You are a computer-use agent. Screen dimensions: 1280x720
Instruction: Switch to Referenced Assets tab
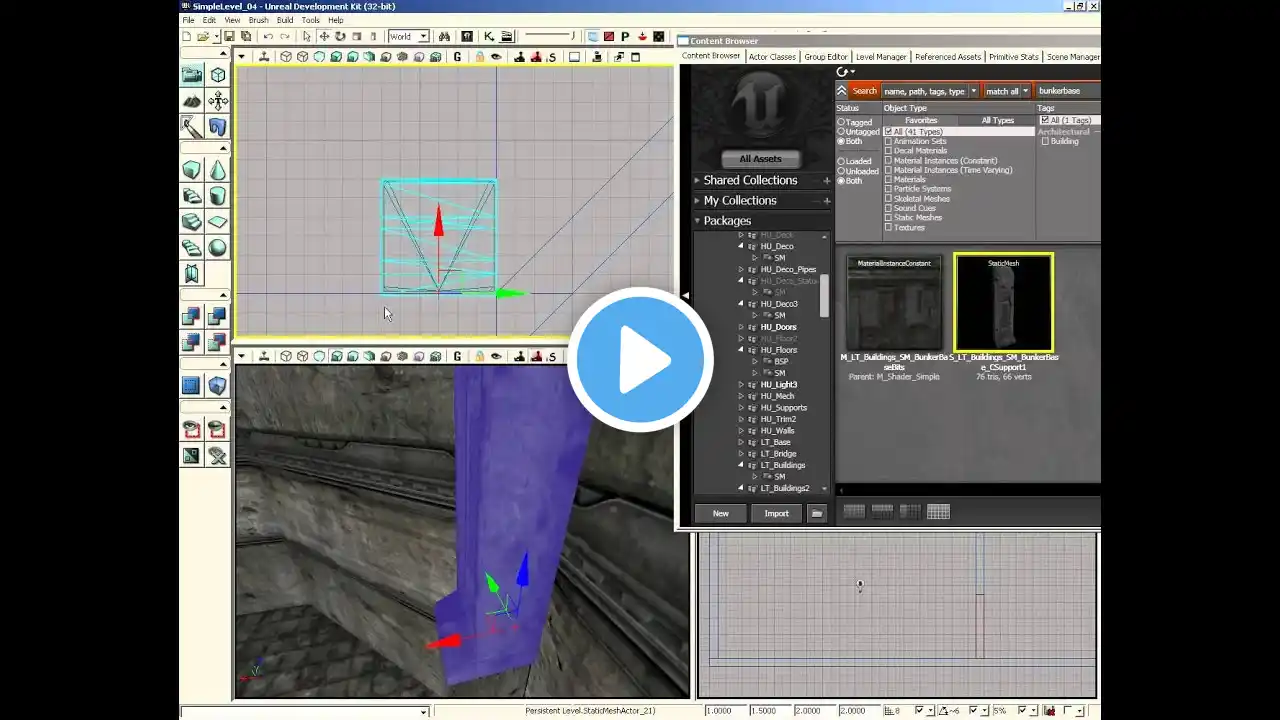pyautogui.click(x=948, y=57)
